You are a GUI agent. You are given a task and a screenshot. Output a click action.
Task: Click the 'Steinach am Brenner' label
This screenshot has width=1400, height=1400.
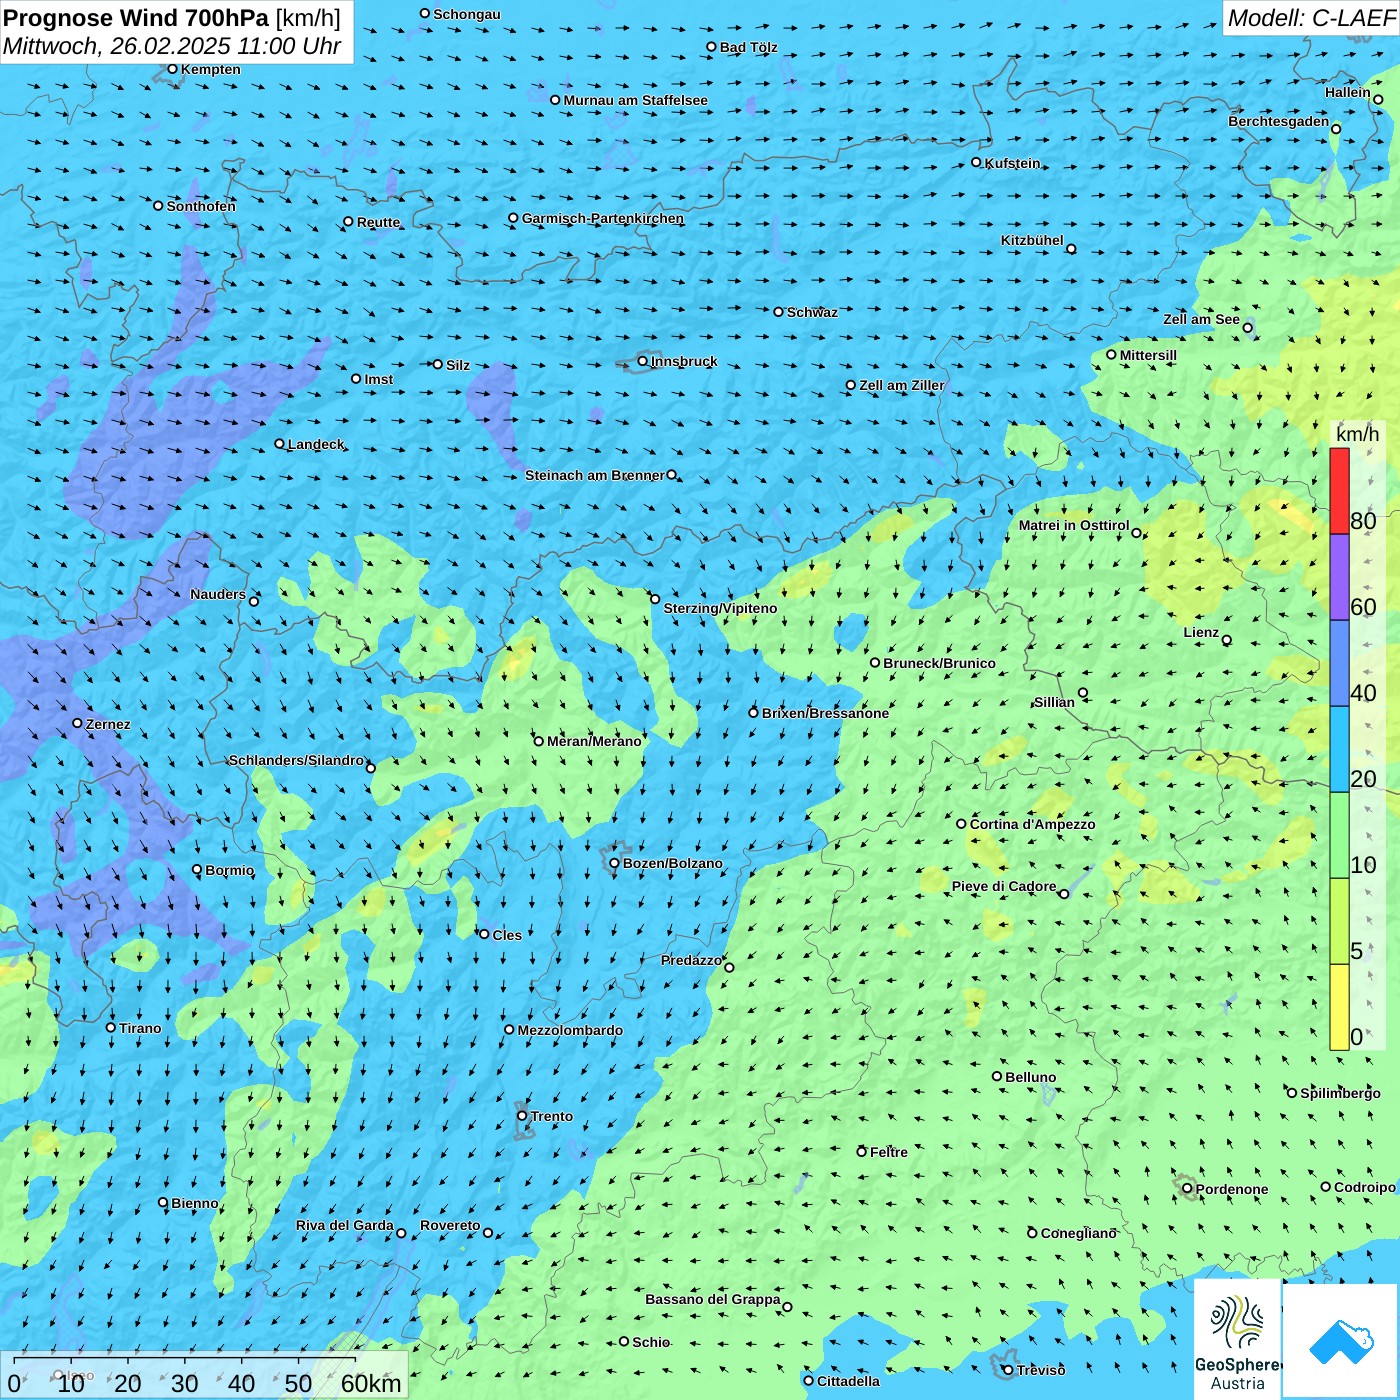click(595, 475)
